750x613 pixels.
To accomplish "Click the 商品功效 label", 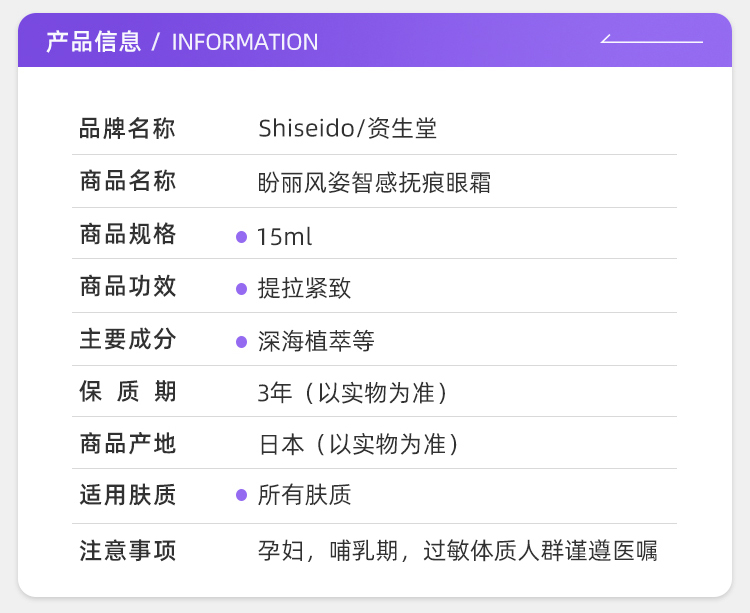I will (x=127, y=287).
